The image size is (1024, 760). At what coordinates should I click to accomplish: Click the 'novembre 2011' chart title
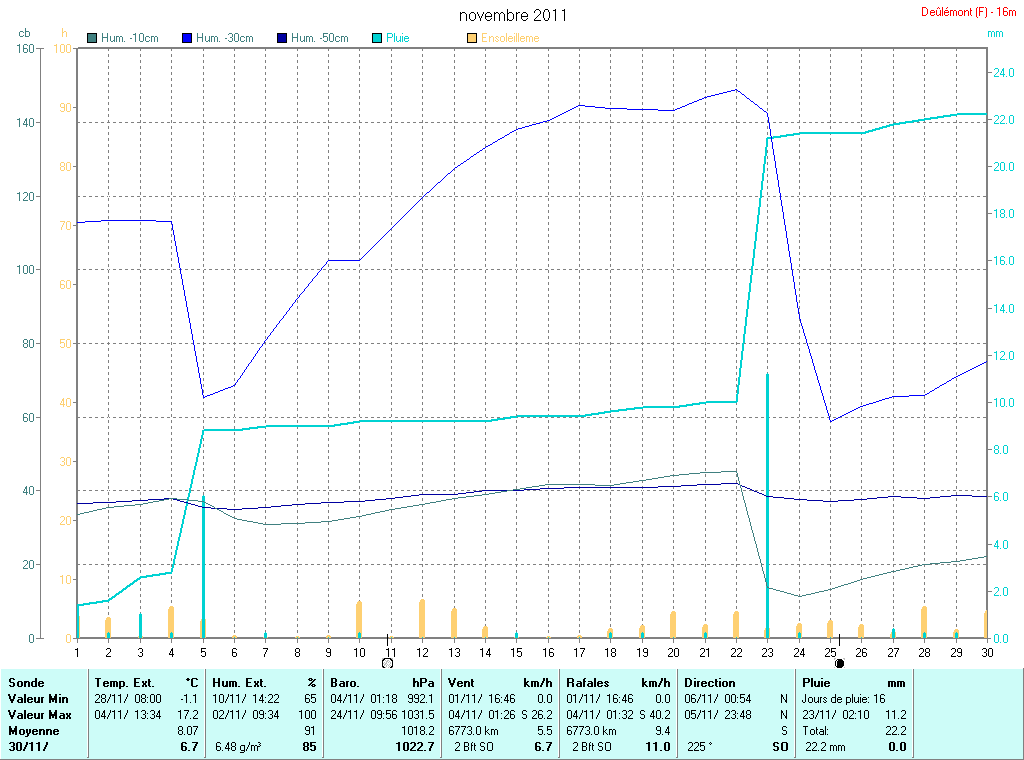513,15
